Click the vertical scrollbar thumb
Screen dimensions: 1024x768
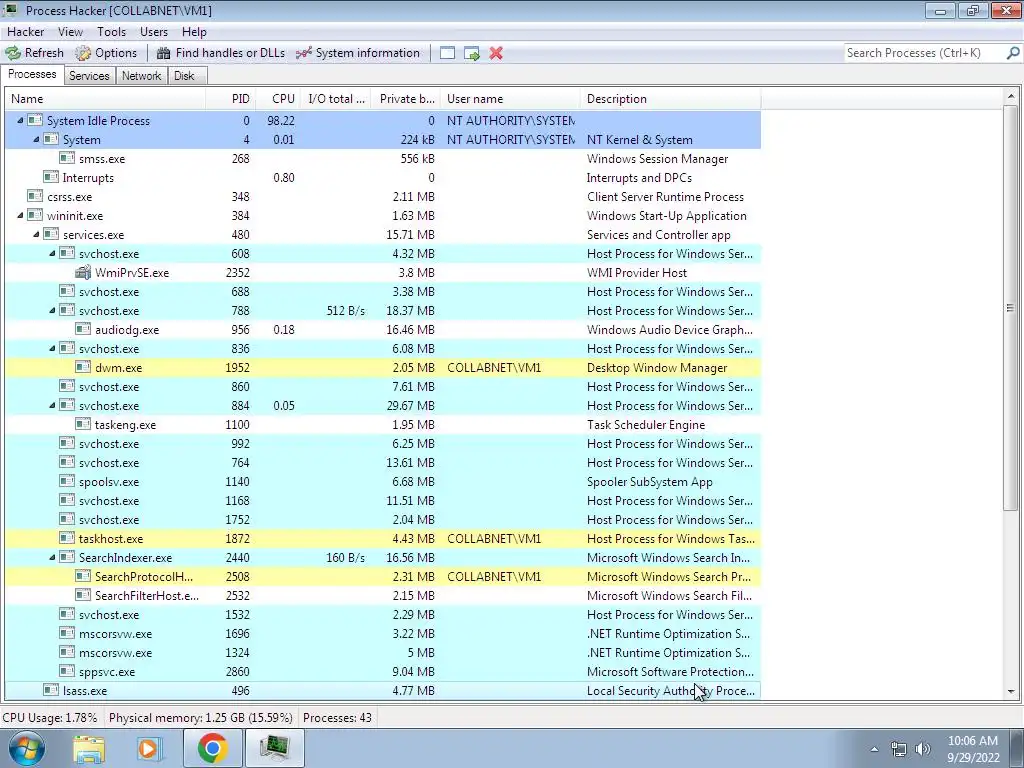click(1011, 309)
